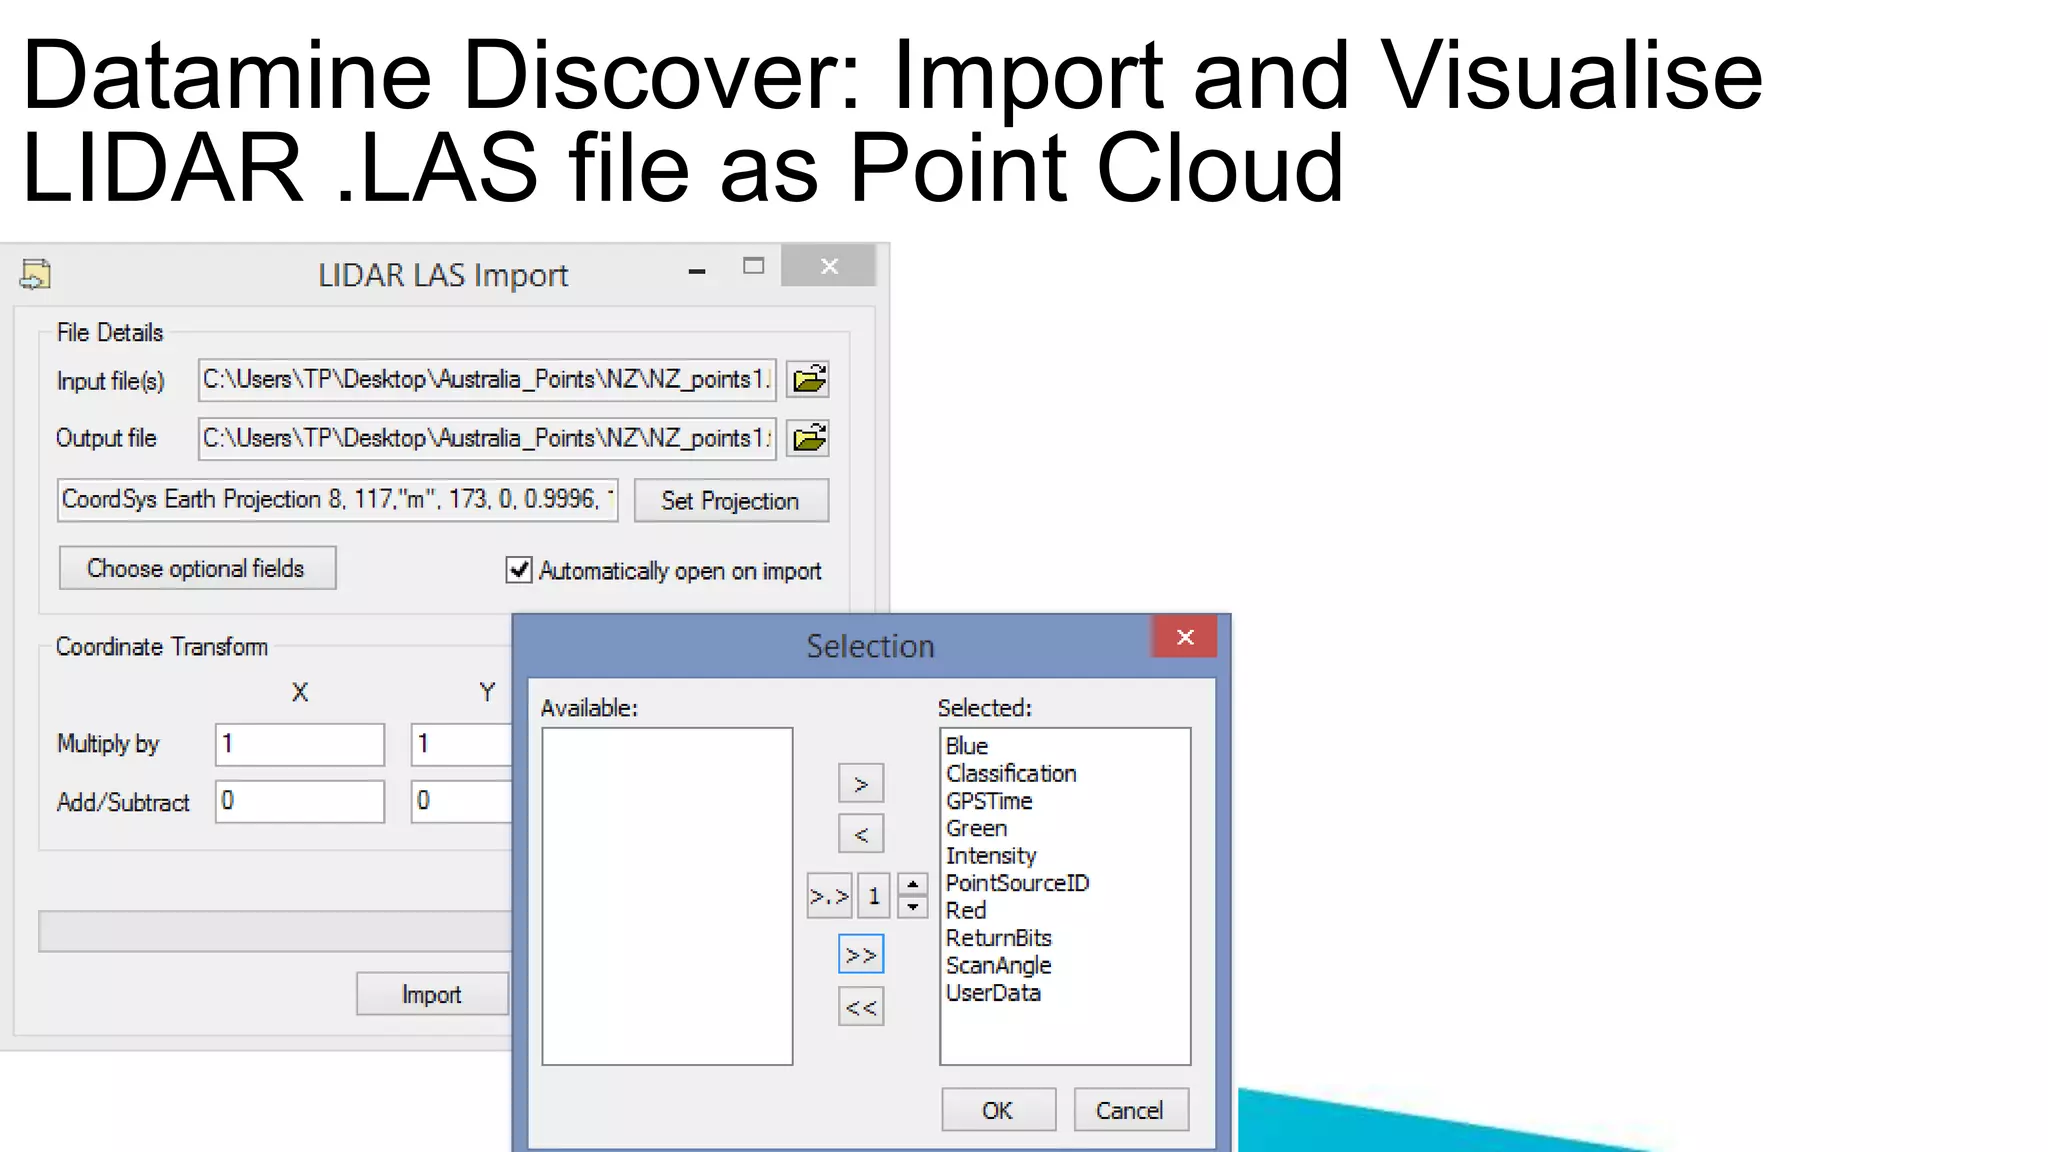Confirm Selection dialog with OK

click(x=997, y=1110)
